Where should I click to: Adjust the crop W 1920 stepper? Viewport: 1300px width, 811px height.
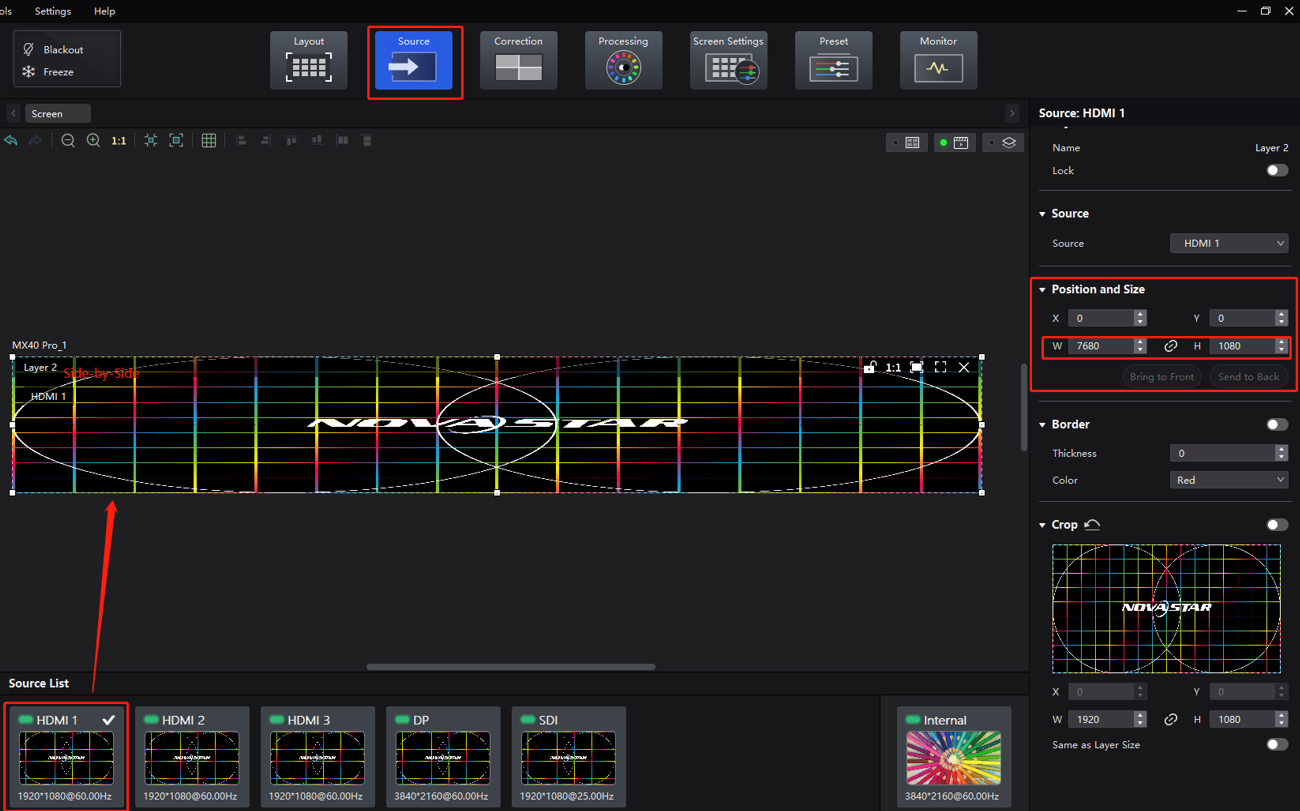pos(1139,719)
